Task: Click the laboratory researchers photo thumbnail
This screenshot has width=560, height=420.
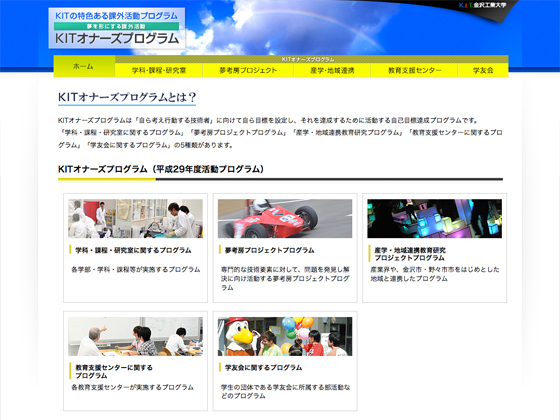Action: (x=135, y=219)
